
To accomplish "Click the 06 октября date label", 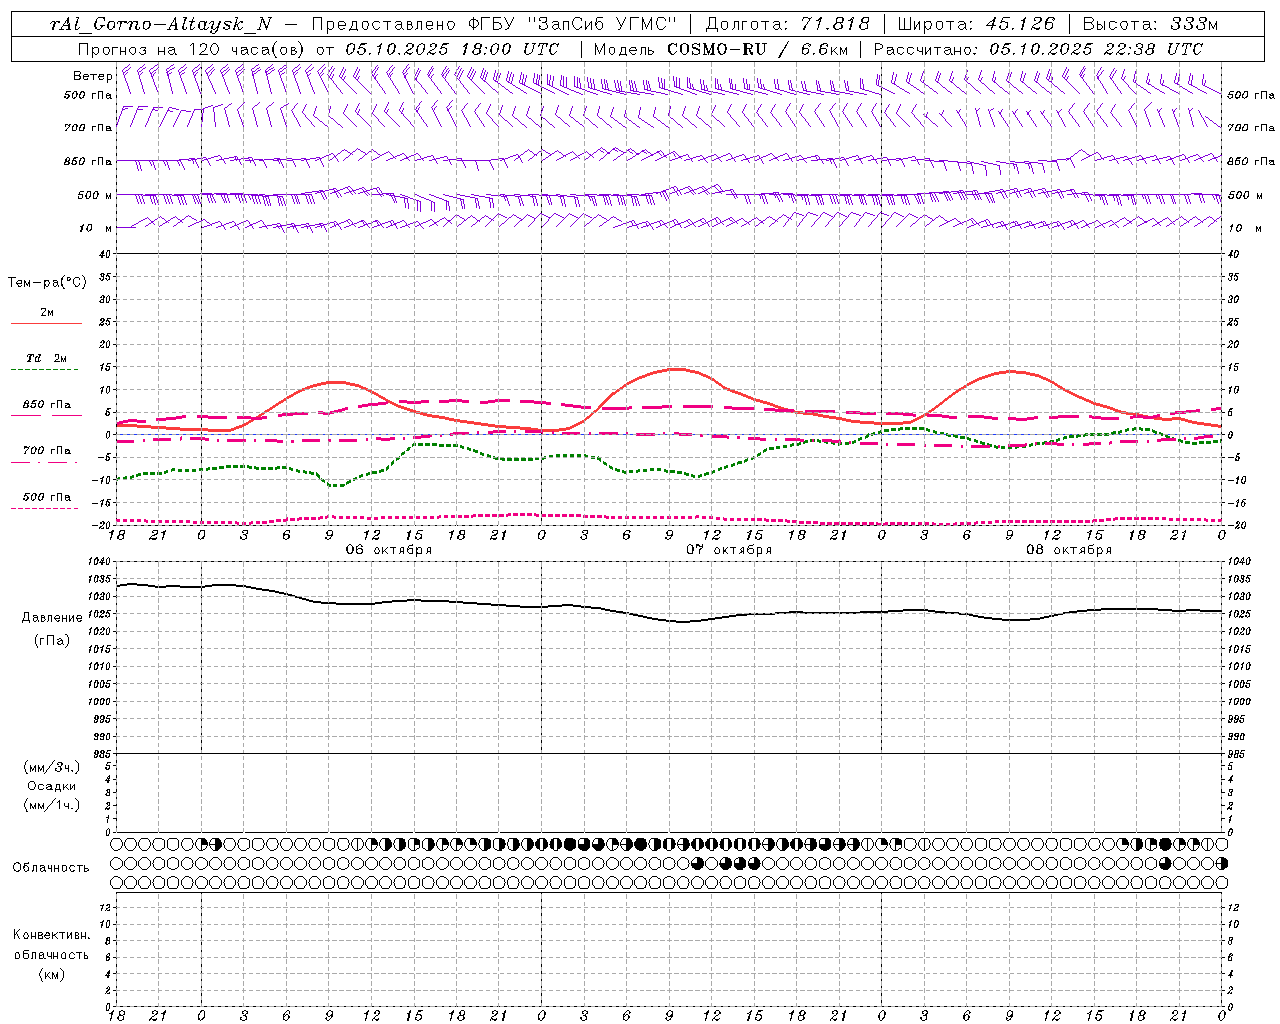I will [x=389, y=550].
